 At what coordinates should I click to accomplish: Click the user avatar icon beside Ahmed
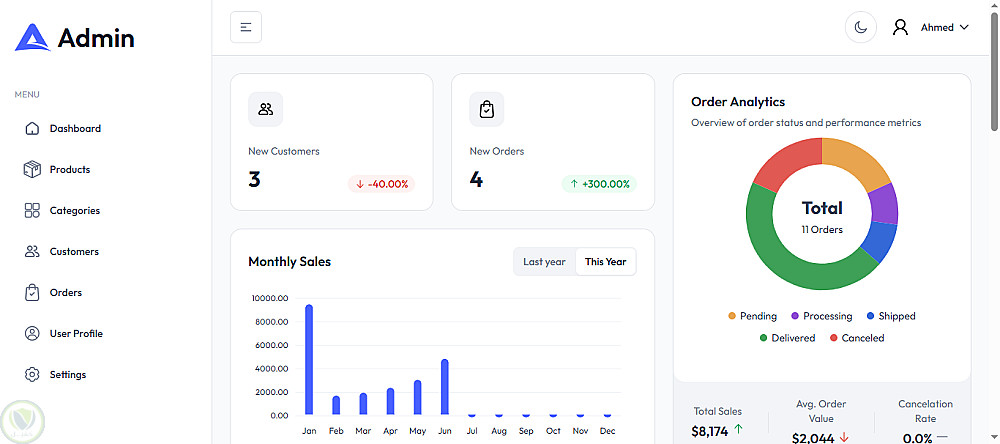901,28
